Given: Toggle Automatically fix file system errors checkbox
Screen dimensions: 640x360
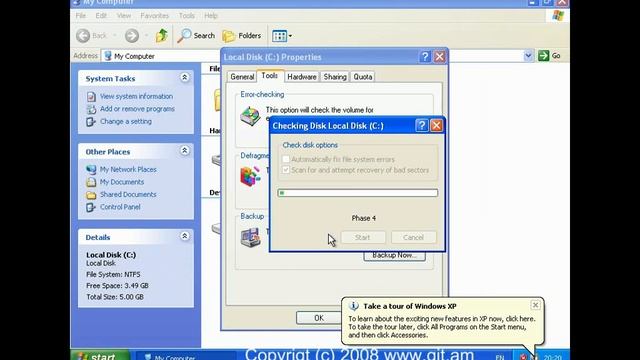Looking at the screenshot, I should pyautogui.click(x=286, y=159).
